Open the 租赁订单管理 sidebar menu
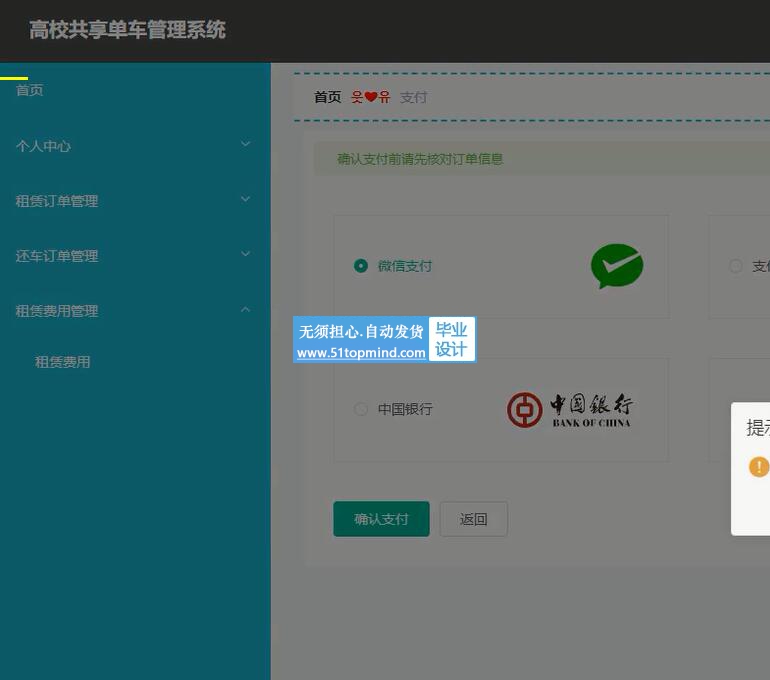Image resolution: width=770 pixels, height=680 pixels. click(x=135, y=201)
